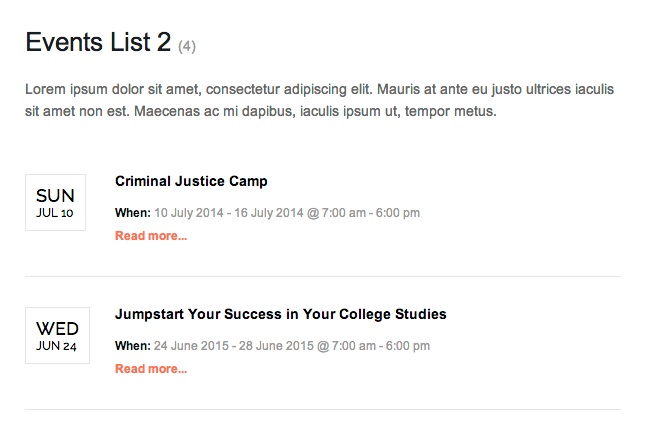Select the SUN JUL 10 date badge
Image resolution: width=646 pixels, height=430 pixels.
[56, 202]
